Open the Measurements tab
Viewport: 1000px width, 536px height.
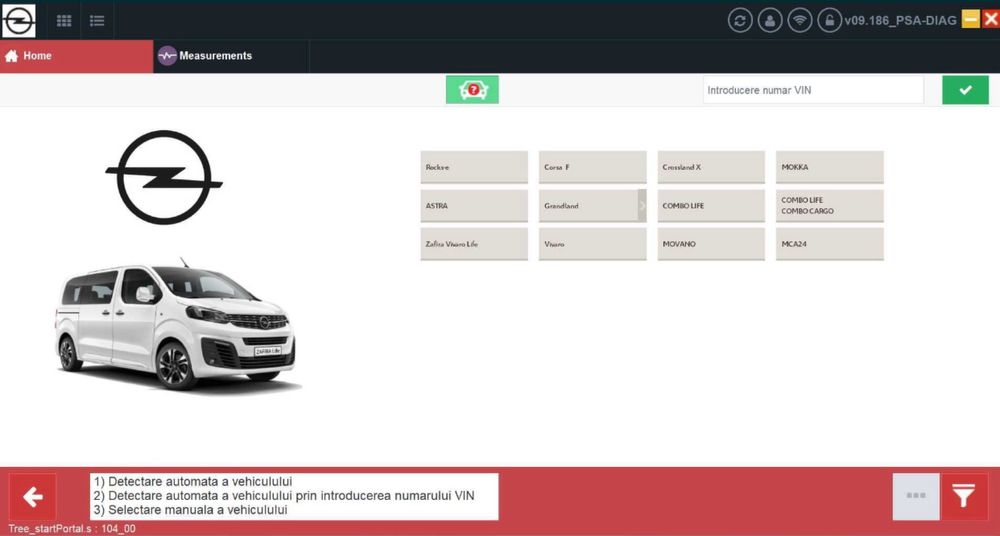pyautogui.click(x=231, y=56)
